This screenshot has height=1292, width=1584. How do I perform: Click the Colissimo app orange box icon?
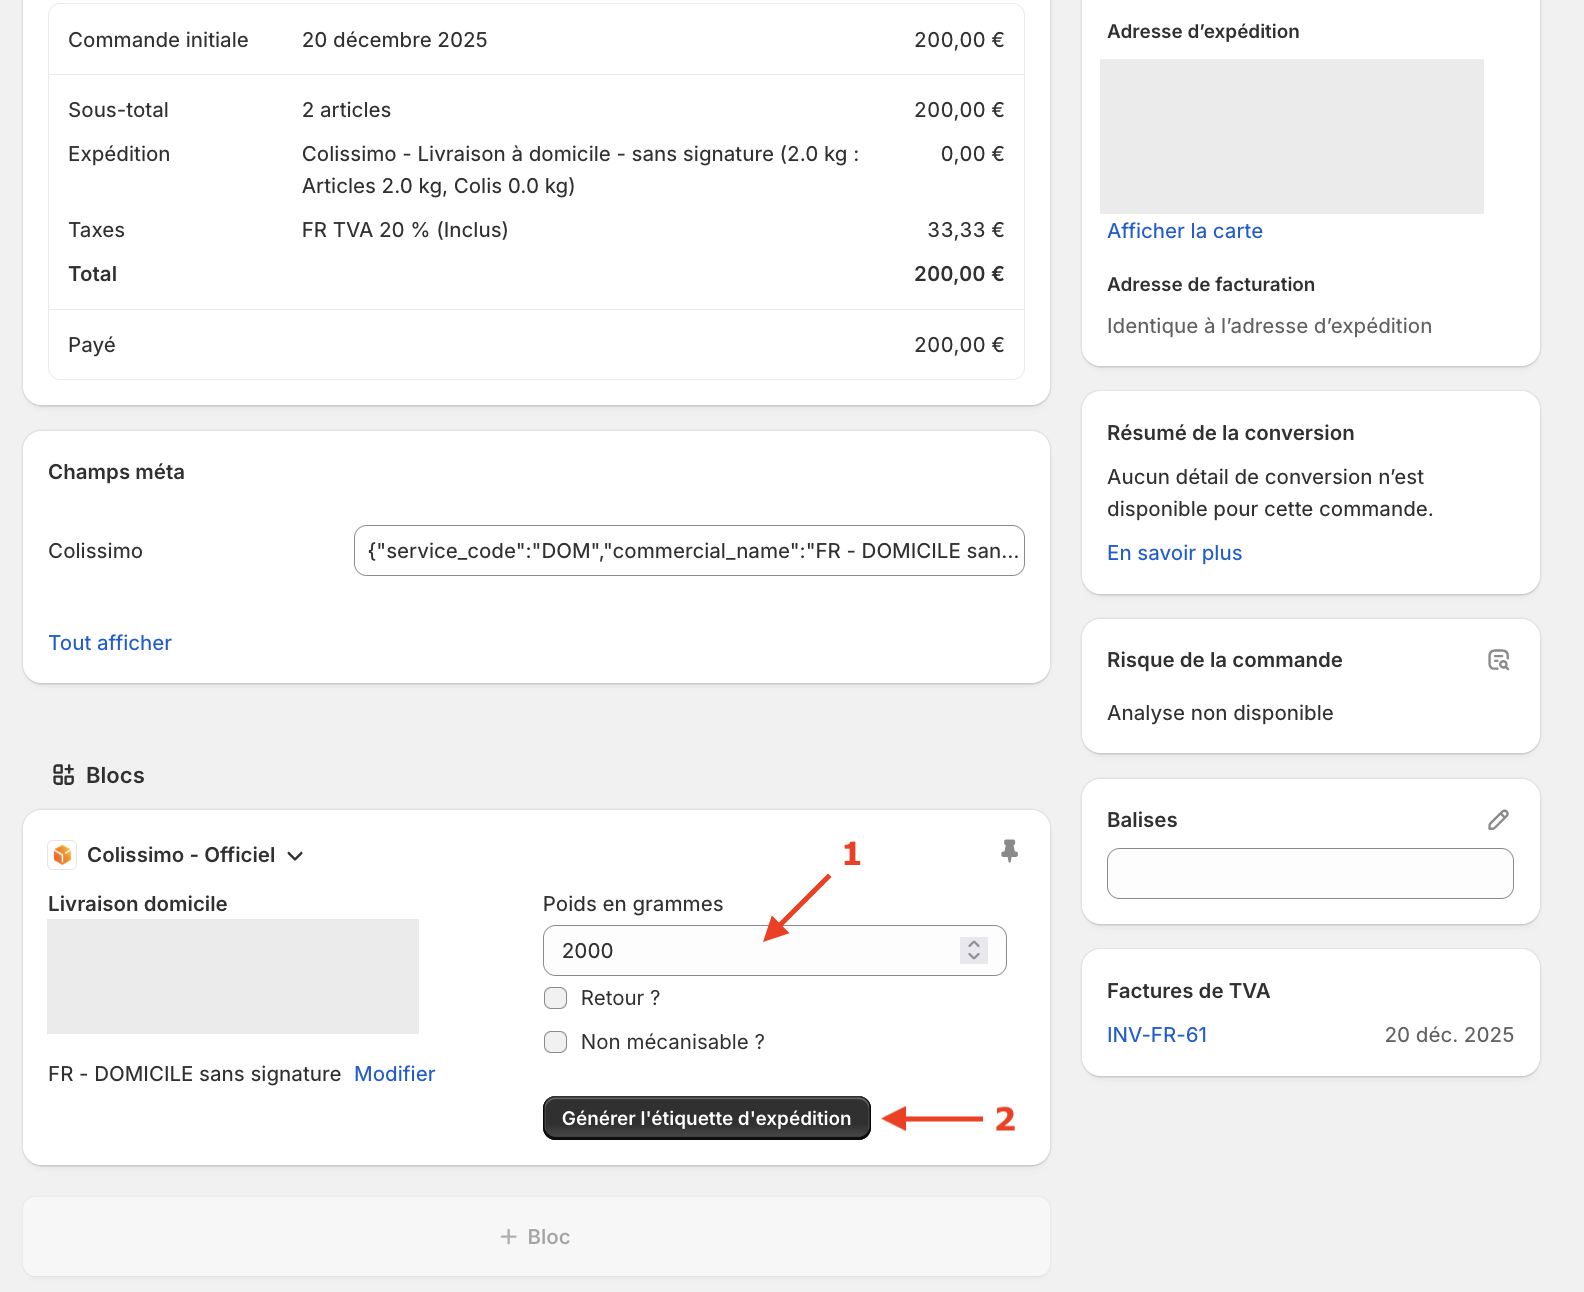click(63, 855)
